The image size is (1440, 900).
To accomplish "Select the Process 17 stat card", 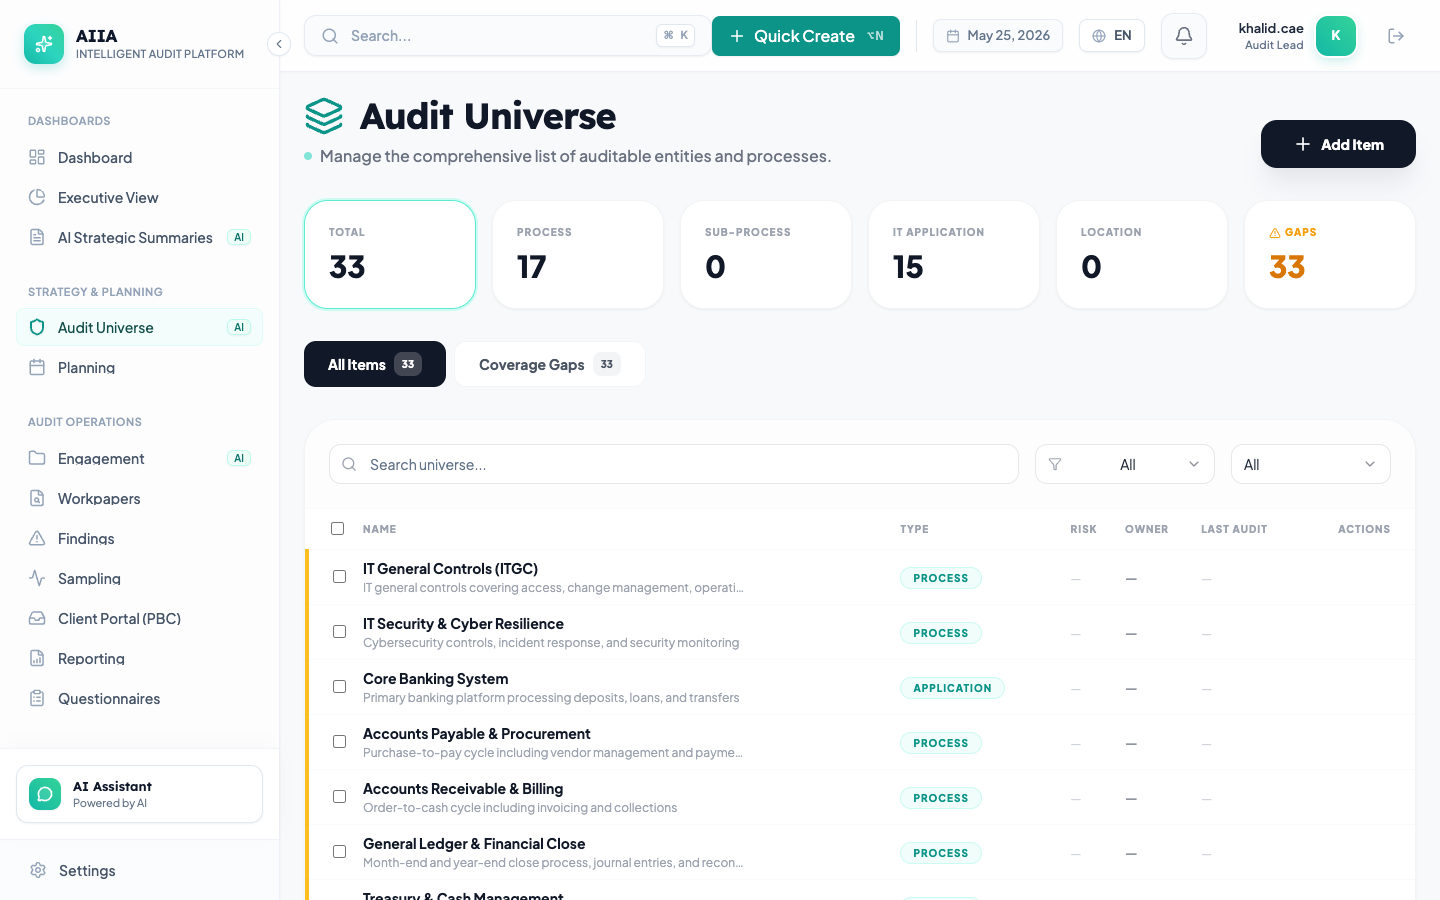I will tap(578, 254).
